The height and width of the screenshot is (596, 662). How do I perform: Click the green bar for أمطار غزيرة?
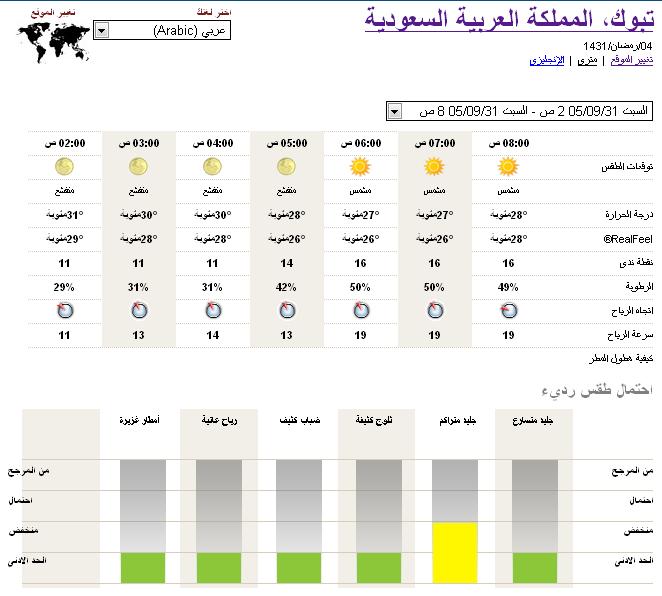[x=143, y=568]
